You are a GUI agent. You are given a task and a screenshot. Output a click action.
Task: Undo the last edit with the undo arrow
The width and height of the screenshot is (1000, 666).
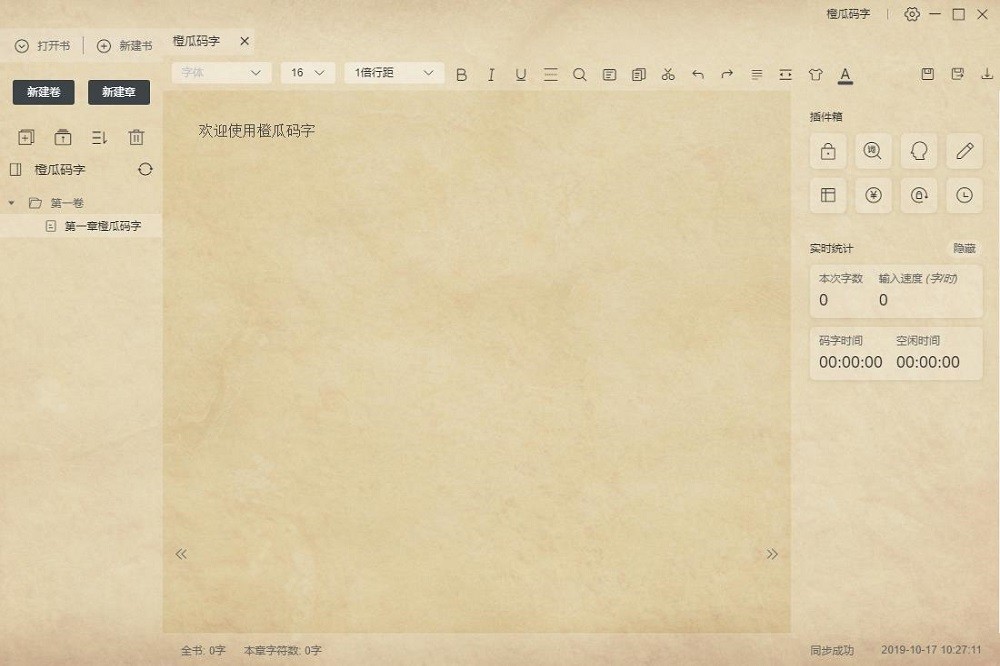coord(697,73)
